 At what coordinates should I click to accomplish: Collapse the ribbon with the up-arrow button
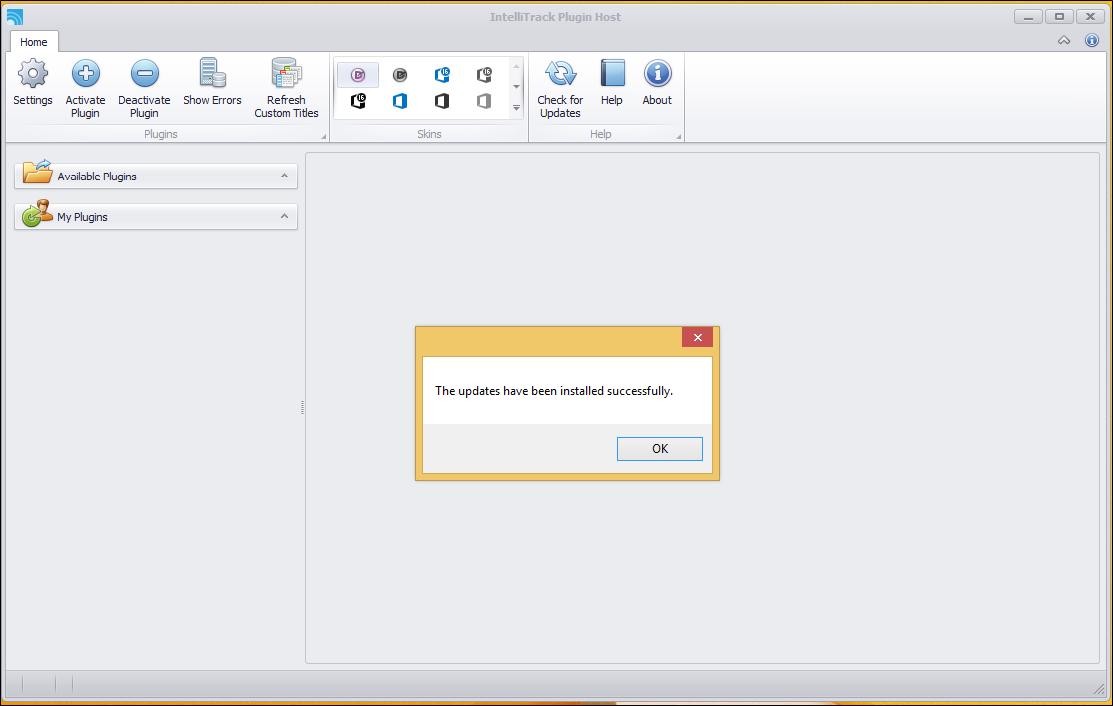click(x=1064, y=40)
